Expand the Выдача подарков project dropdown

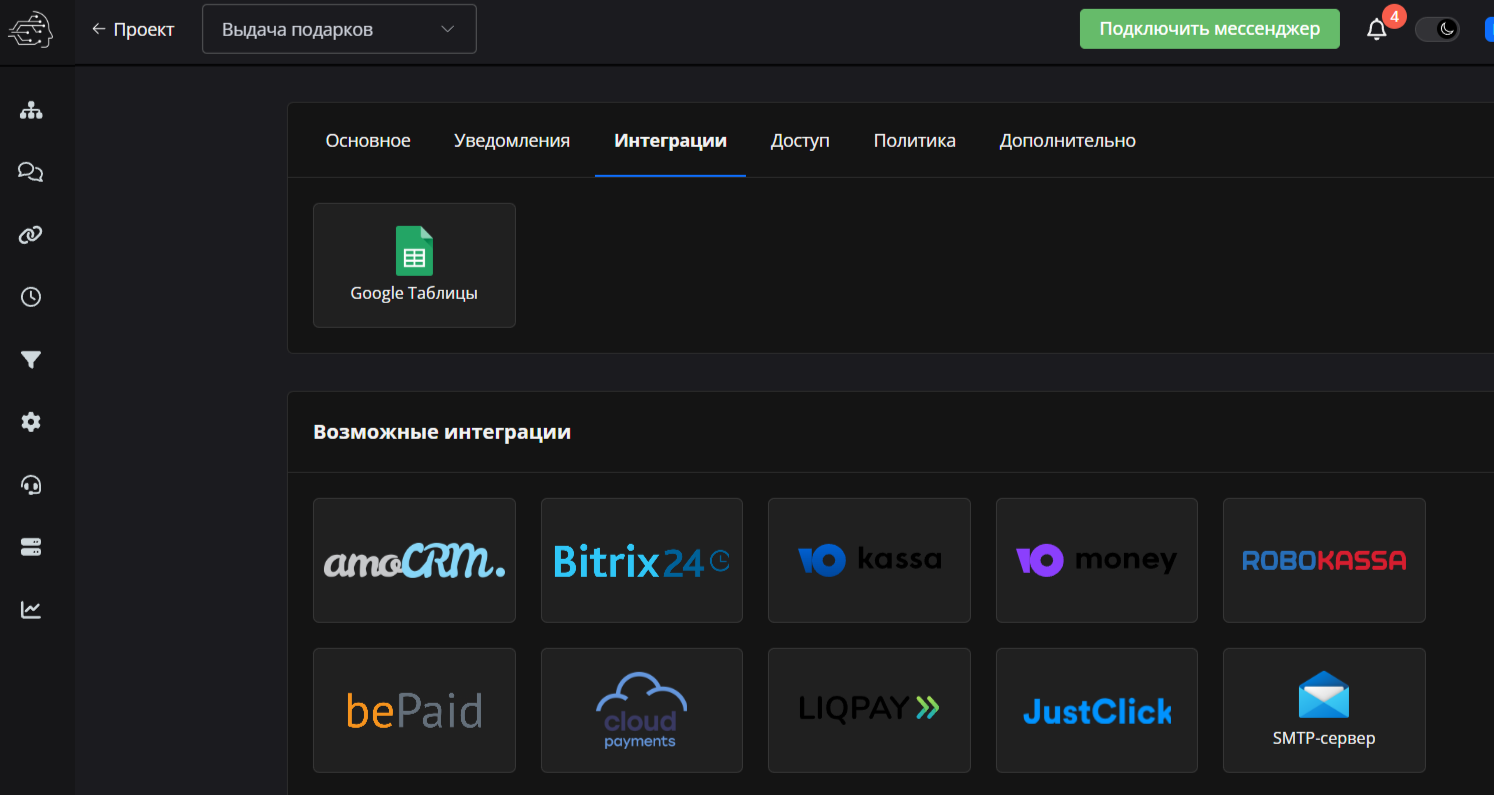point(339,29)
